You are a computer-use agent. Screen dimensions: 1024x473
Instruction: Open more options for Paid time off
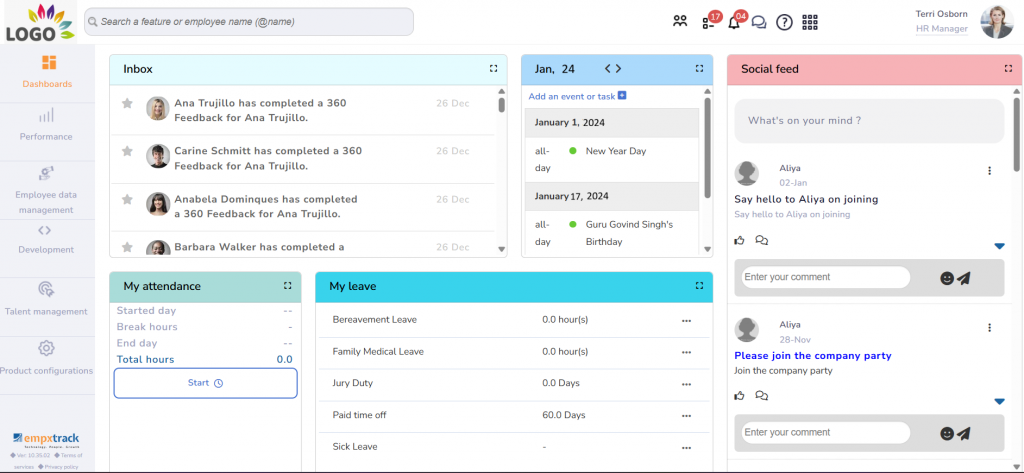[686, 416]
